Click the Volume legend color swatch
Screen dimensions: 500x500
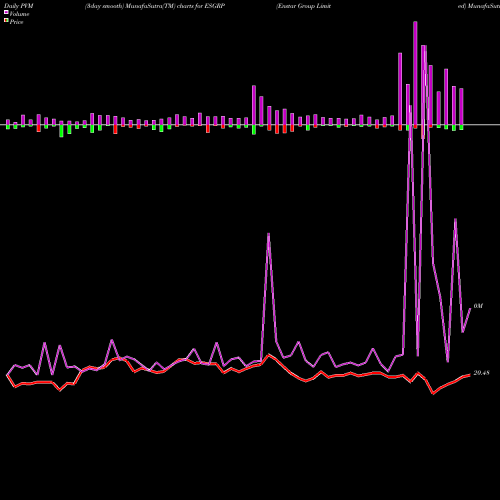6,13
